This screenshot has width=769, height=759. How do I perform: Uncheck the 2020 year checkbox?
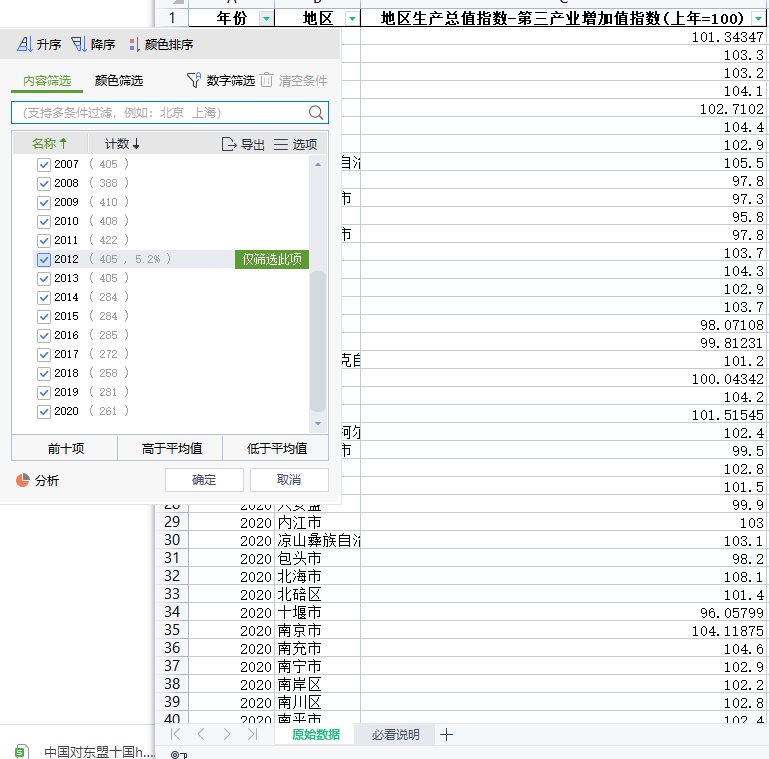[44, 411]
